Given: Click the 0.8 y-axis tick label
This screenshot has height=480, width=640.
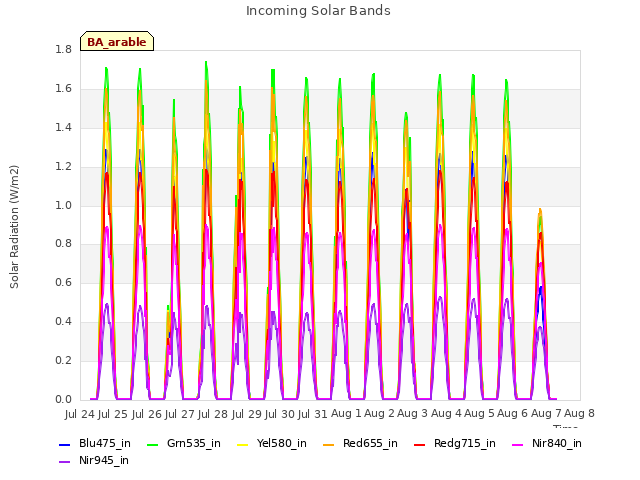Looking at the screenshot, I should tap(63, 244).
